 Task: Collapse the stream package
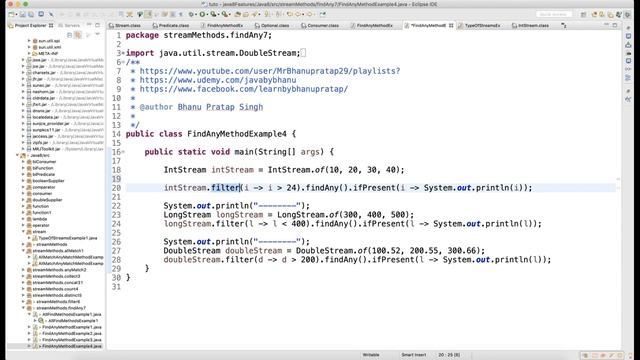click(23, 232)
